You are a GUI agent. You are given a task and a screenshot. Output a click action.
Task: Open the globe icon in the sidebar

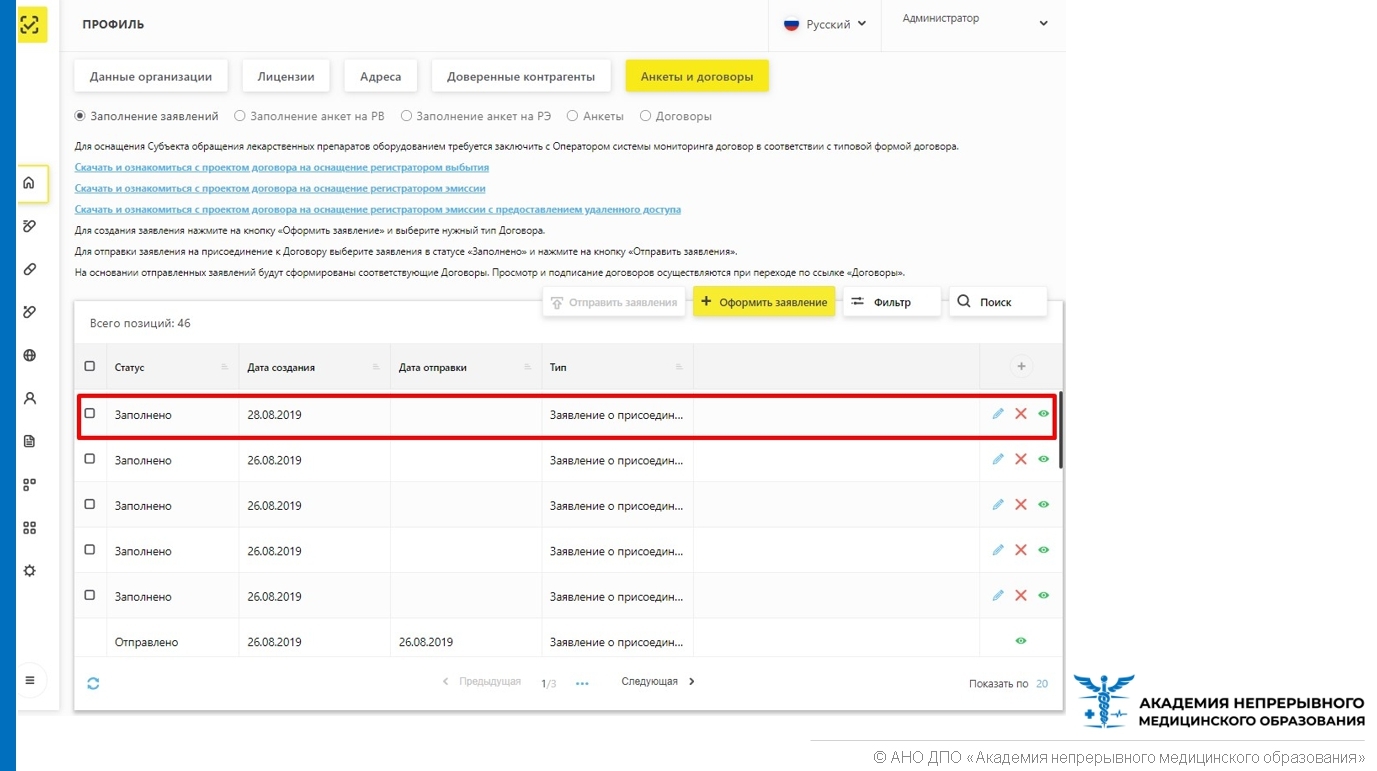(30, 355)
